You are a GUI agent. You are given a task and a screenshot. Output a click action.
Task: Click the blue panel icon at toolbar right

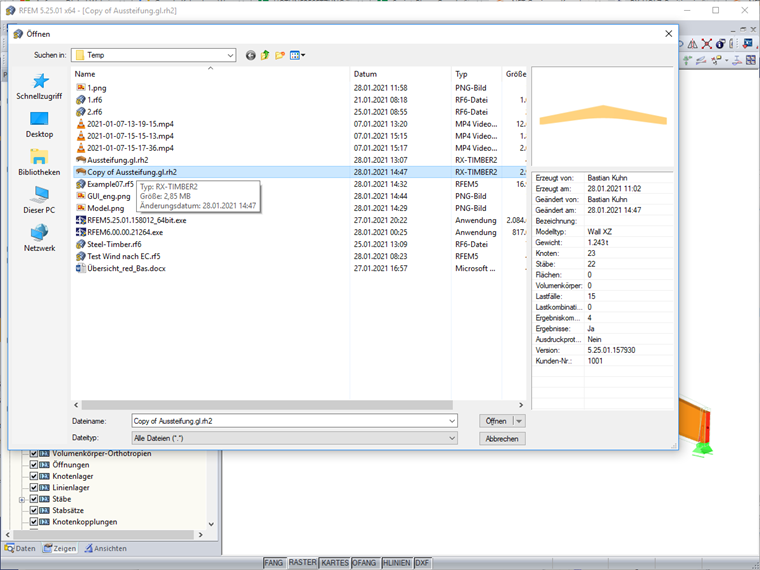tap(748, 44)
